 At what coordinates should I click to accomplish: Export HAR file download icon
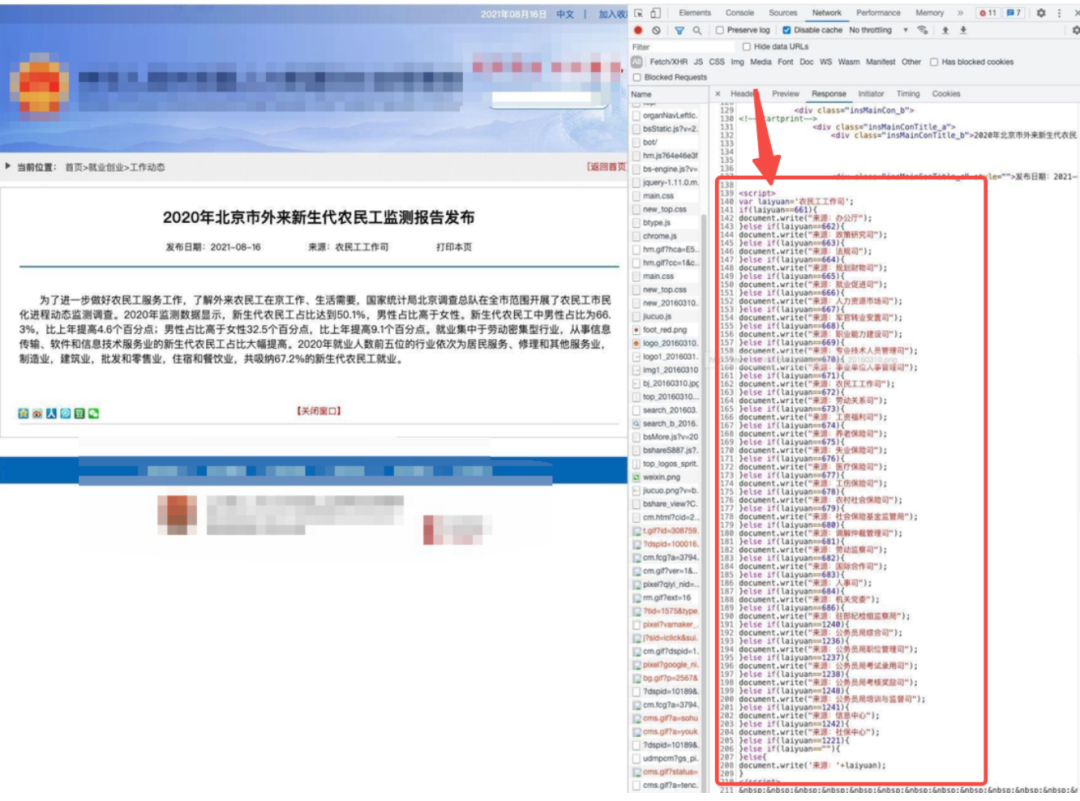(963, 30)
